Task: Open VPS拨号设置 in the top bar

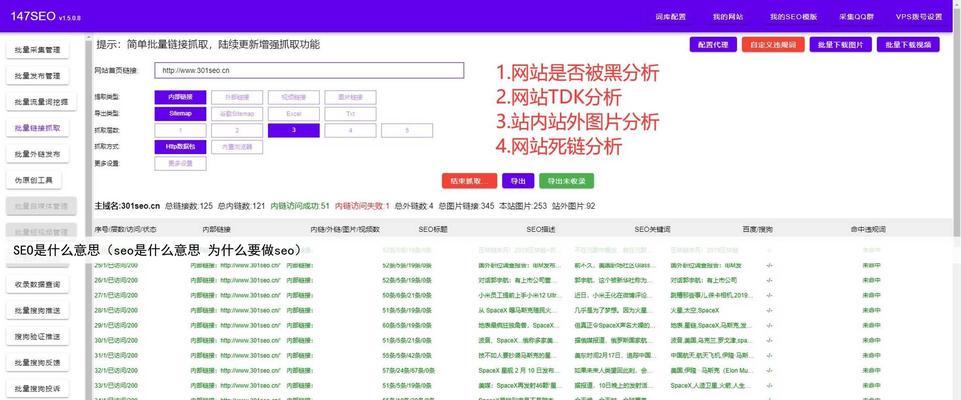Action: (x=918, y=17)
